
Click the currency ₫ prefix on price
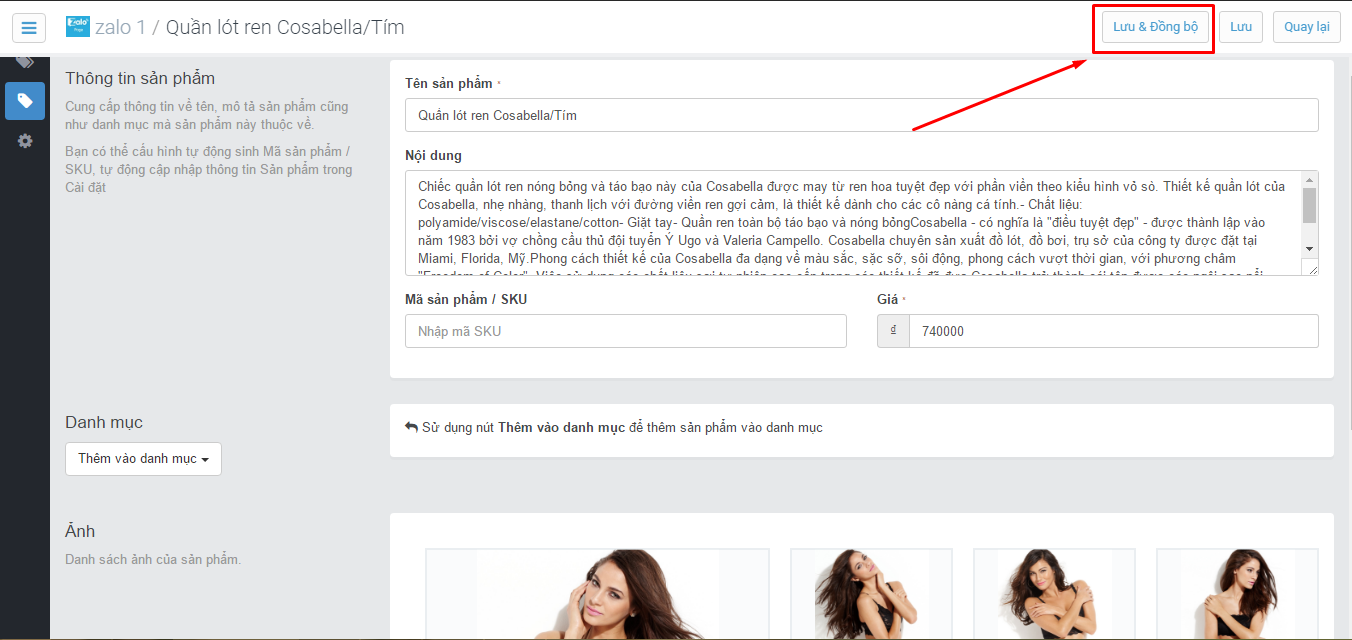click(893, 331)
